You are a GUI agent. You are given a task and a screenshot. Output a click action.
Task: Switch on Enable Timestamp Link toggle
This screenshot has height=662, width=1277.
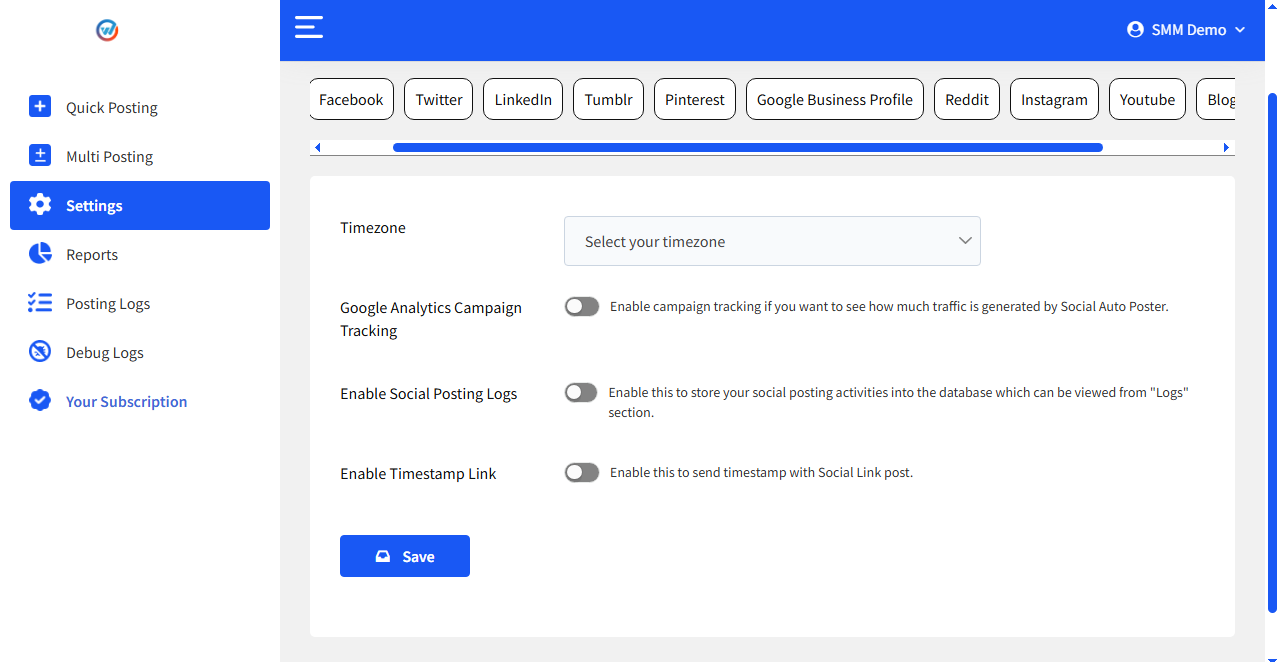[582, 472]
